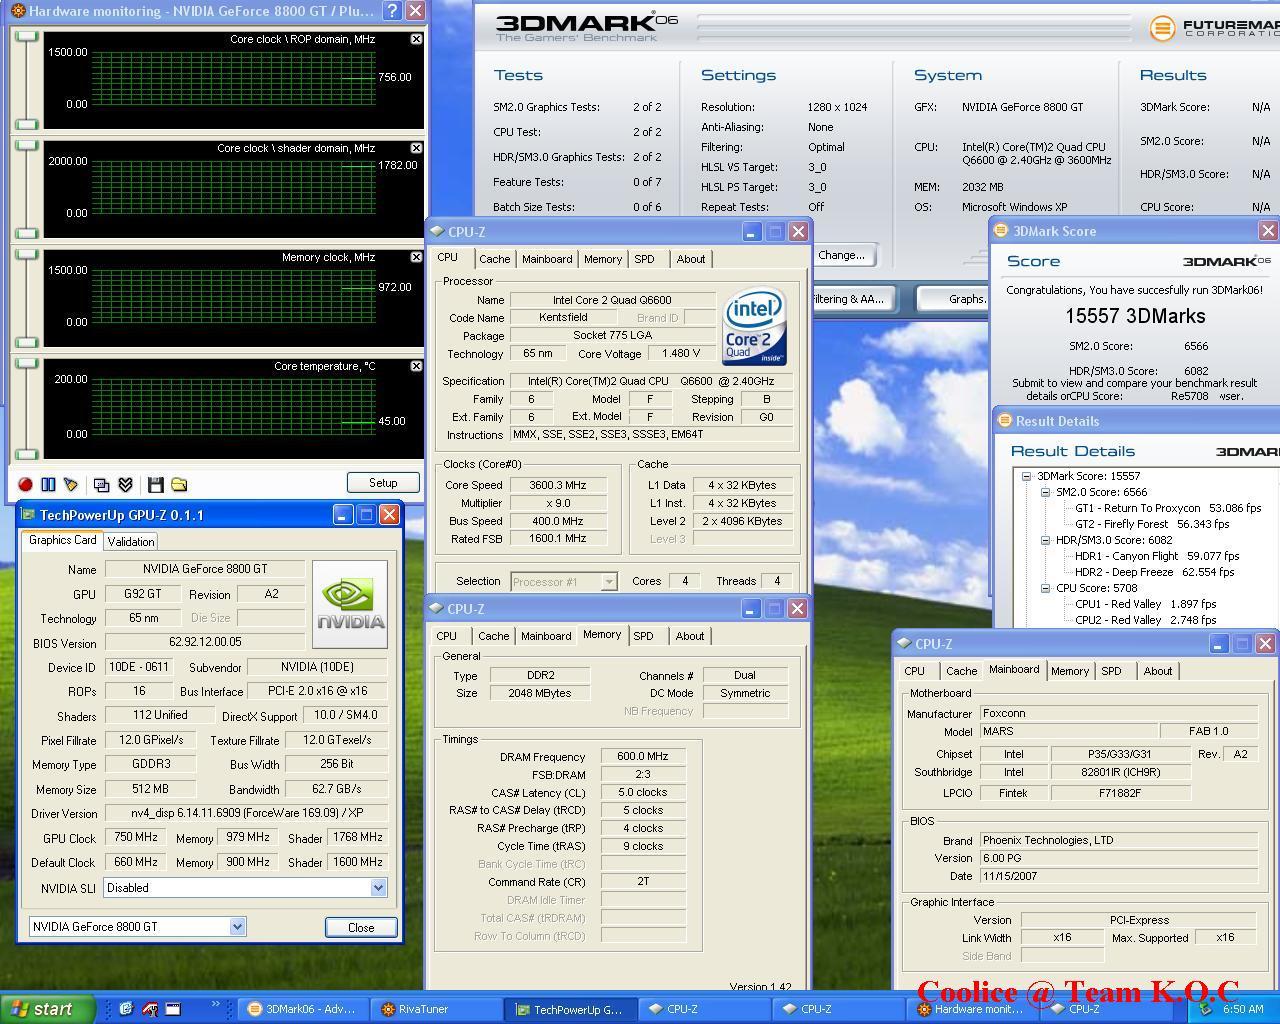Image resolution: width=1280 pixels, height=1024 pixels.
Task: Click the Core Speed 3600.3 MHz field
Action: point(559,485)
